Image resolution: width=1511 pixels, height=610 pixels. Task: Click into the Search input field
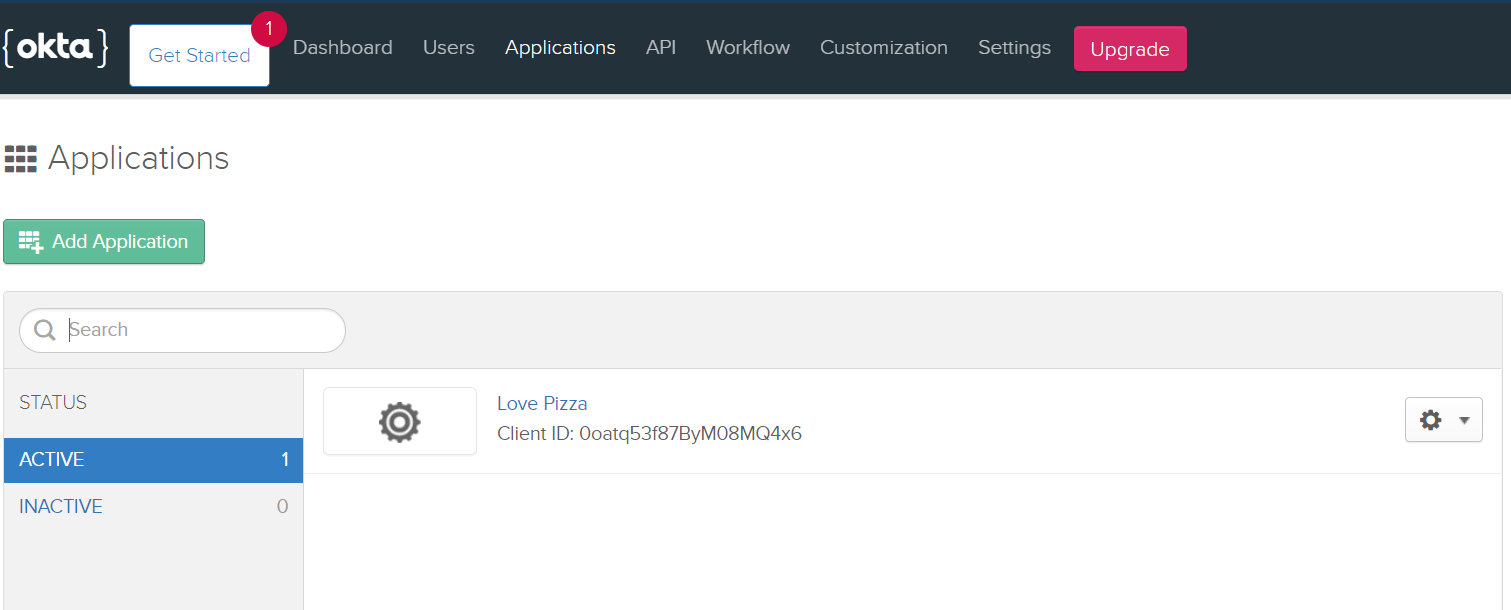tap(183, 330)
